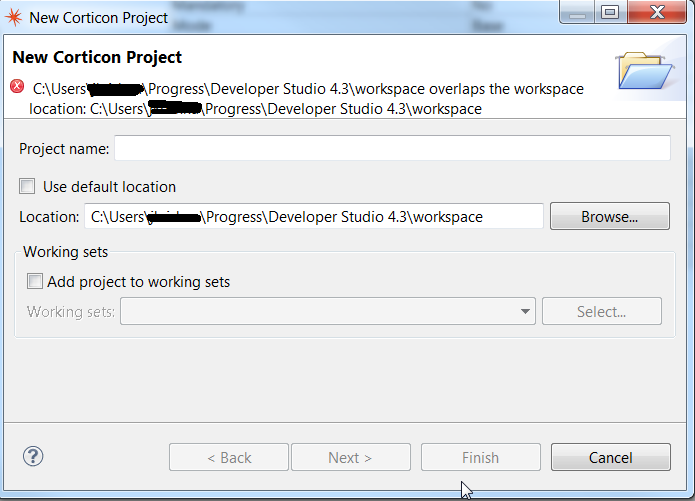695x501 pixels.
Task: Click the folder wizard banner icon
Action: tap(644, 70)
